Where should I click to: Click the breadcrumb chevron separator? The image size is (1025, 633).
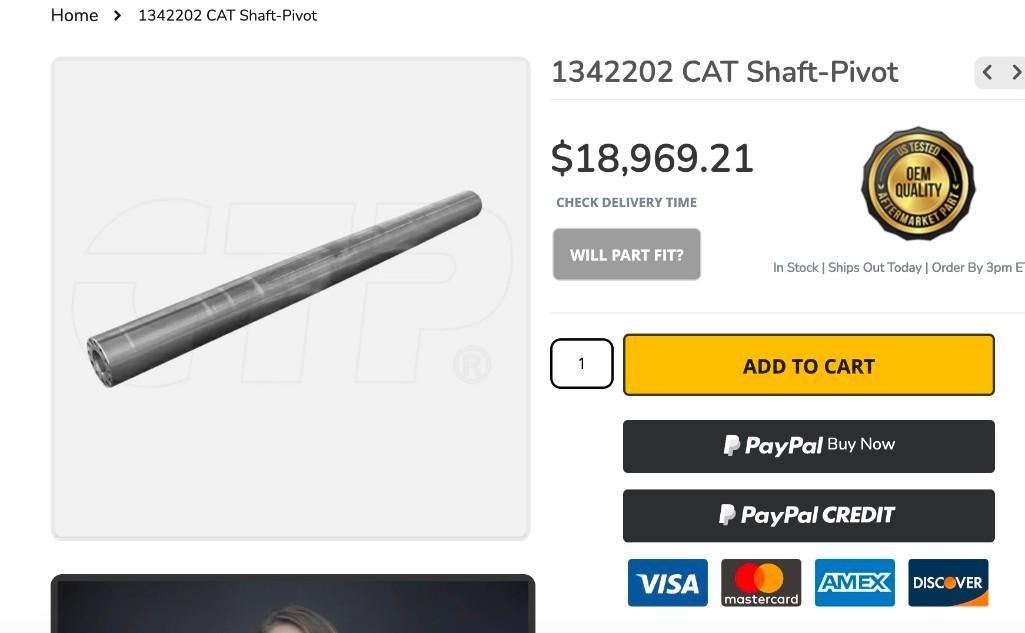pyautogui.click(x=117, y=16)
